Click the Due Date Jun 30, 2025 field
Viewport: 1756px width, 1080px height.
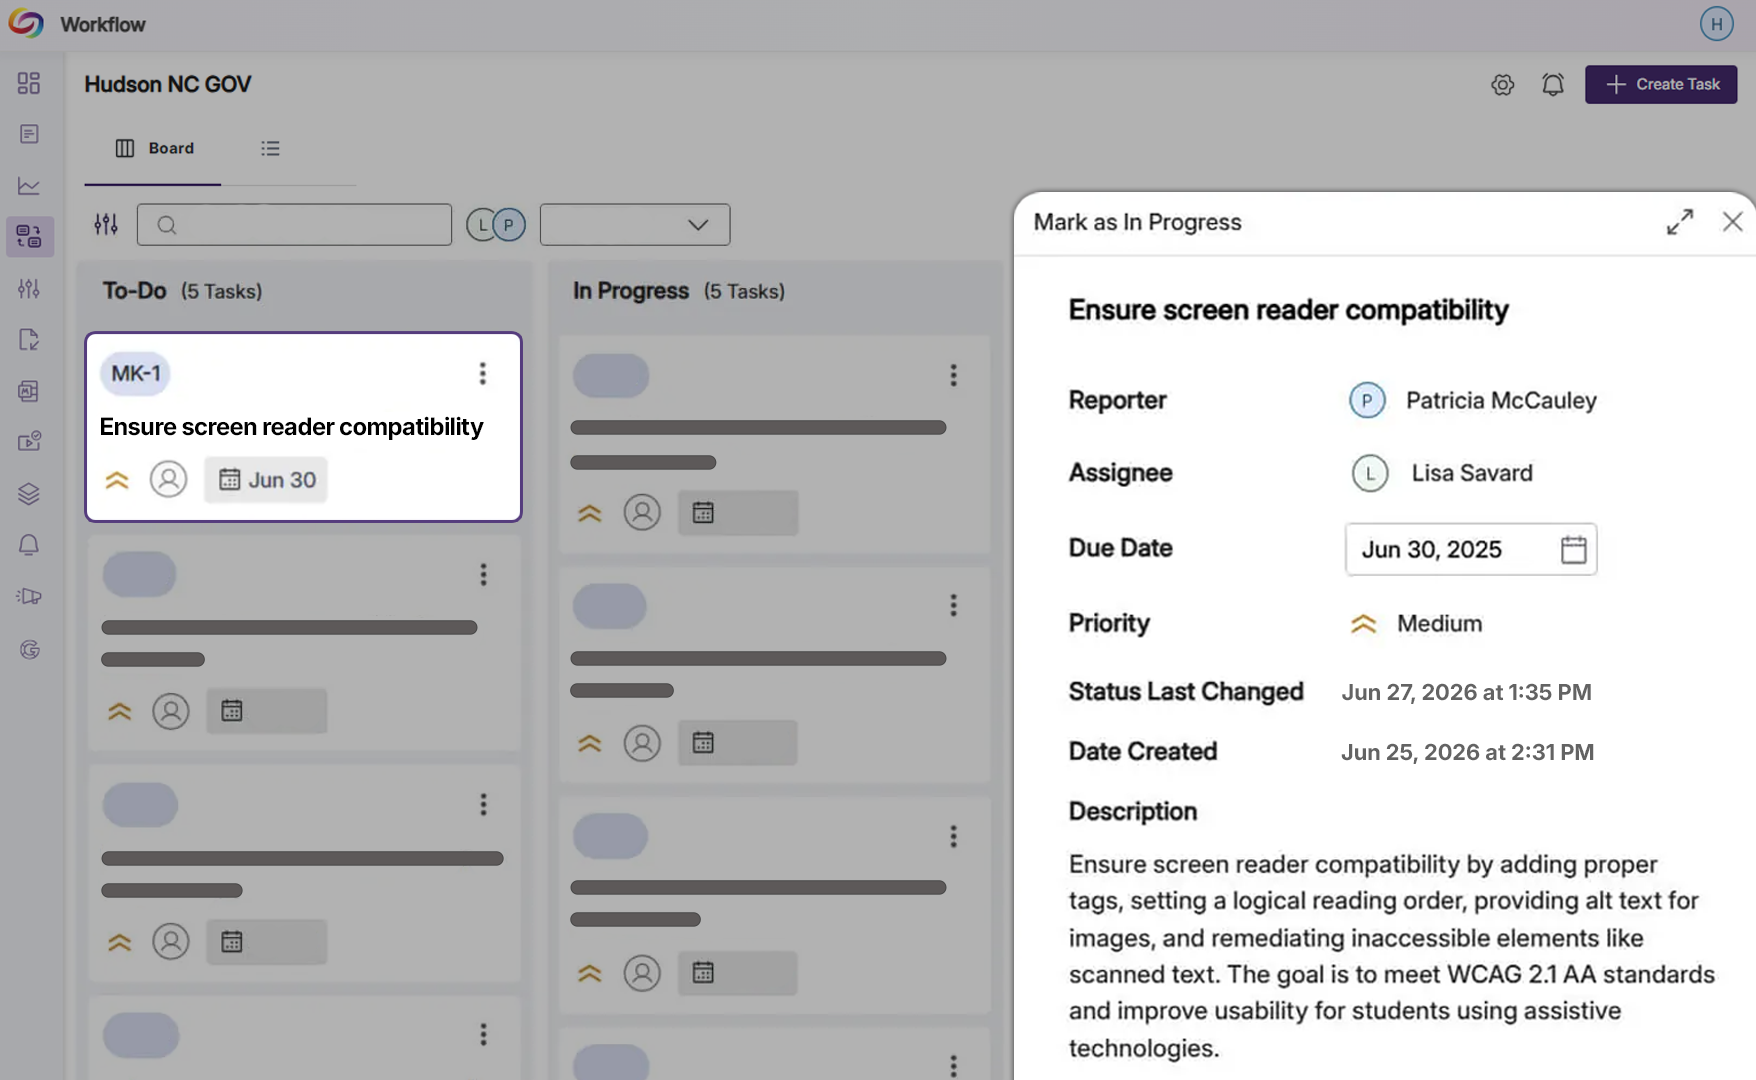(1471, 549)
